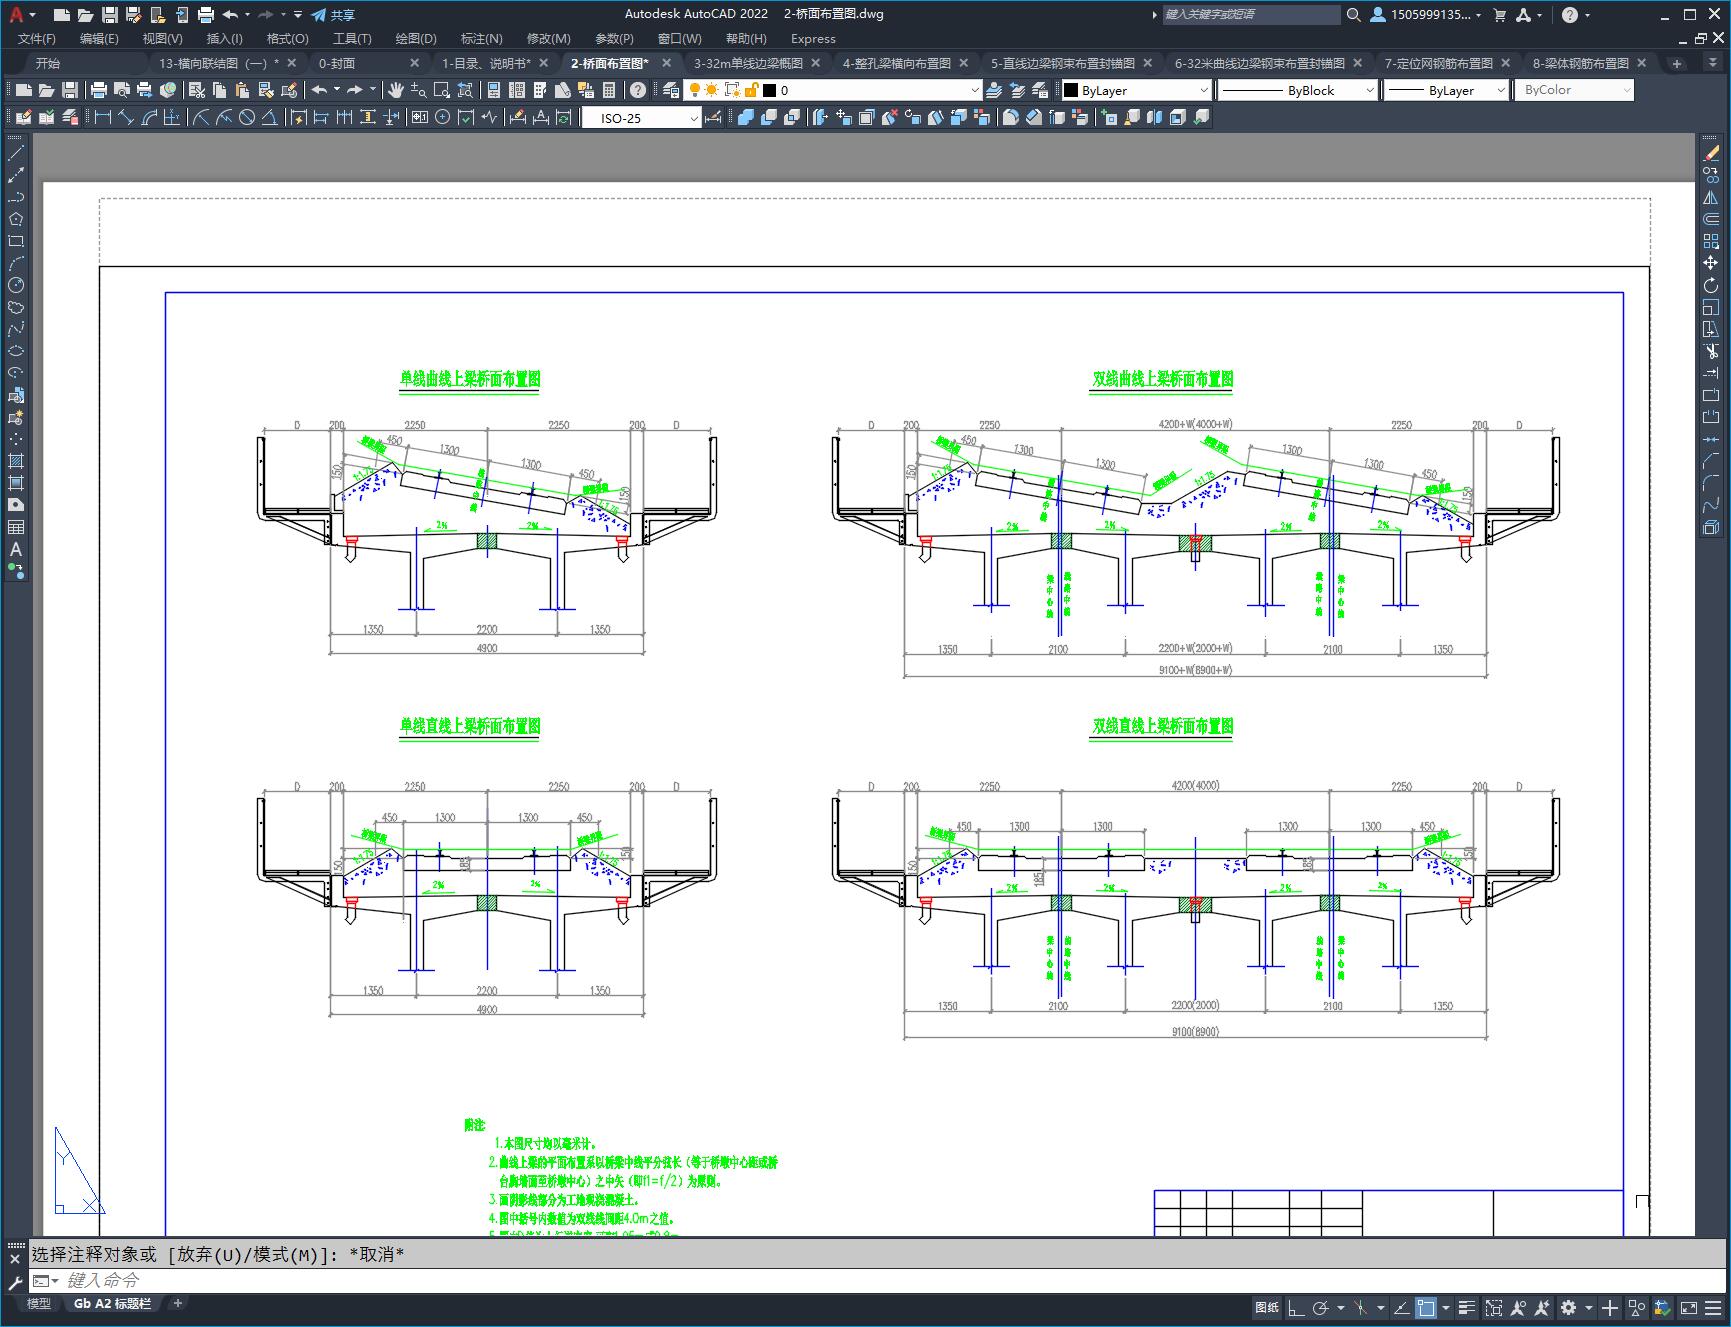Click the Plot printer icon in standard toolbar
Screen dimensions: 1731x1327
(99, 90)
